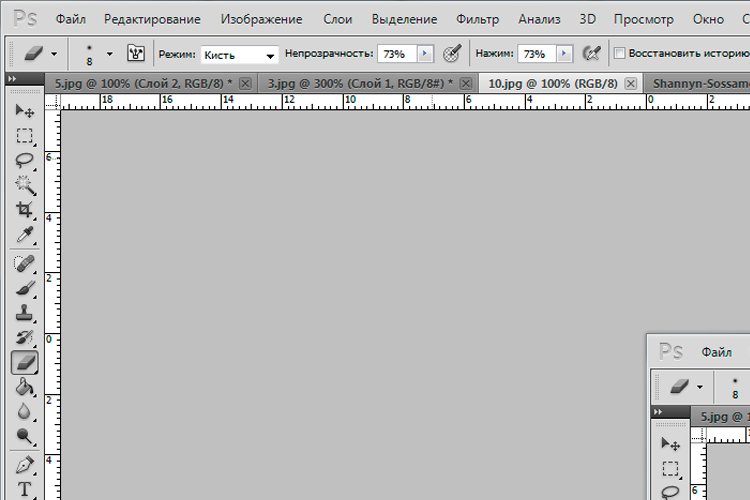The height and width of the screenshot is (500, 750).
Task: Enable Восстановить историю checkbox
Action: (x=619, y=53)
